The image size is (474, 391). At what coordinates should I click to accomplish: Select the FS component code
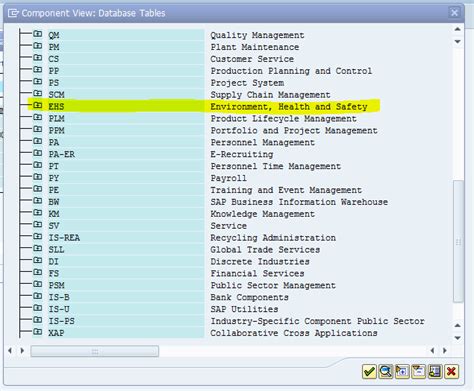[x=54, y=273]
